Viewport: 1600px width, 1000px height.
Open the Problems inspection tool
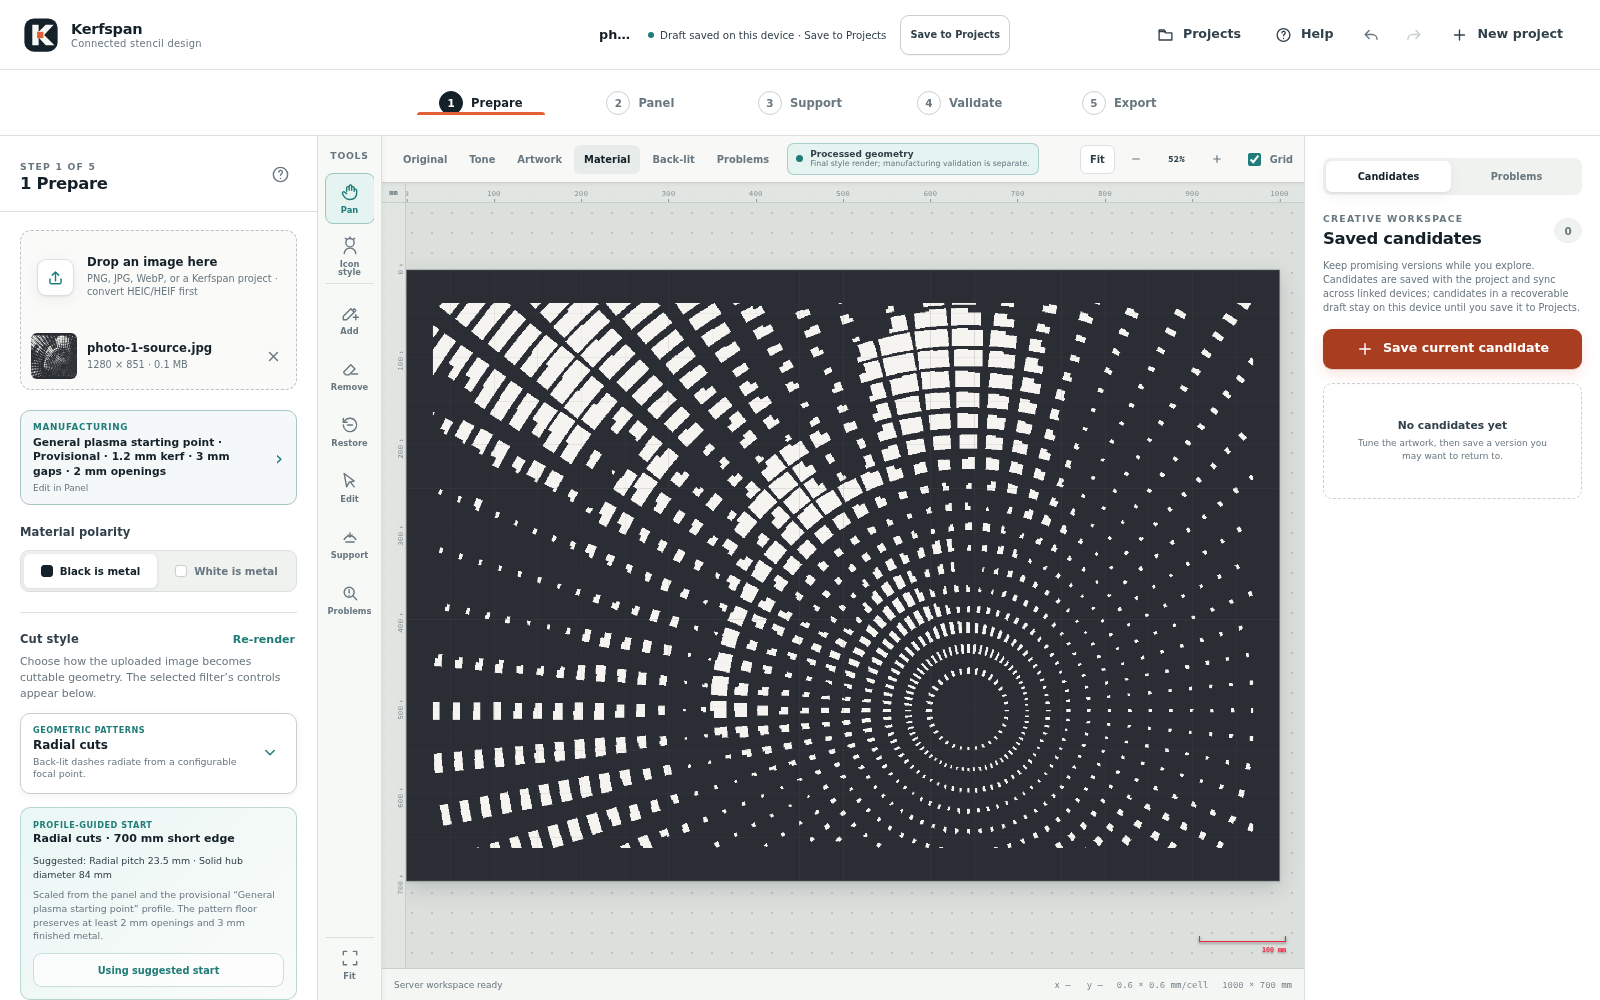click(x=349, y=601)
